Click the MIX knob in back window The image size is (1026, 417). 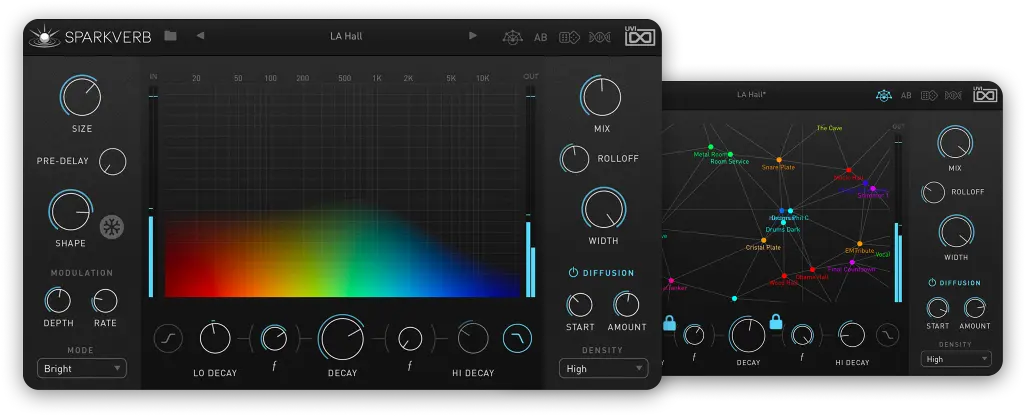[955, 143]
